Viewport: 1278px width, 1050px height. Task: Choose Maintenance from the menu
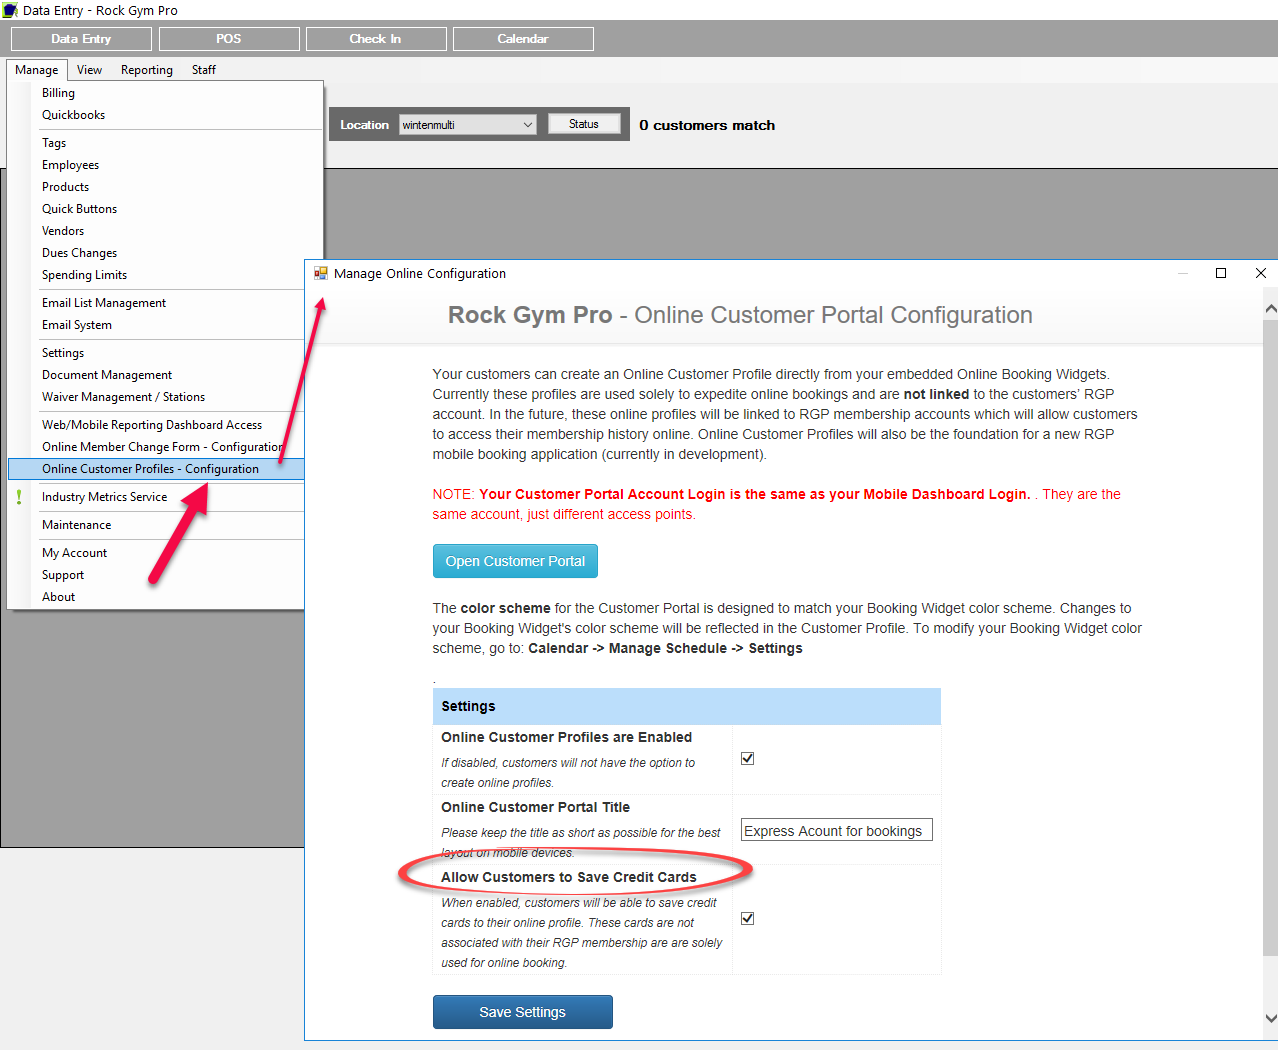click(156, 525)
